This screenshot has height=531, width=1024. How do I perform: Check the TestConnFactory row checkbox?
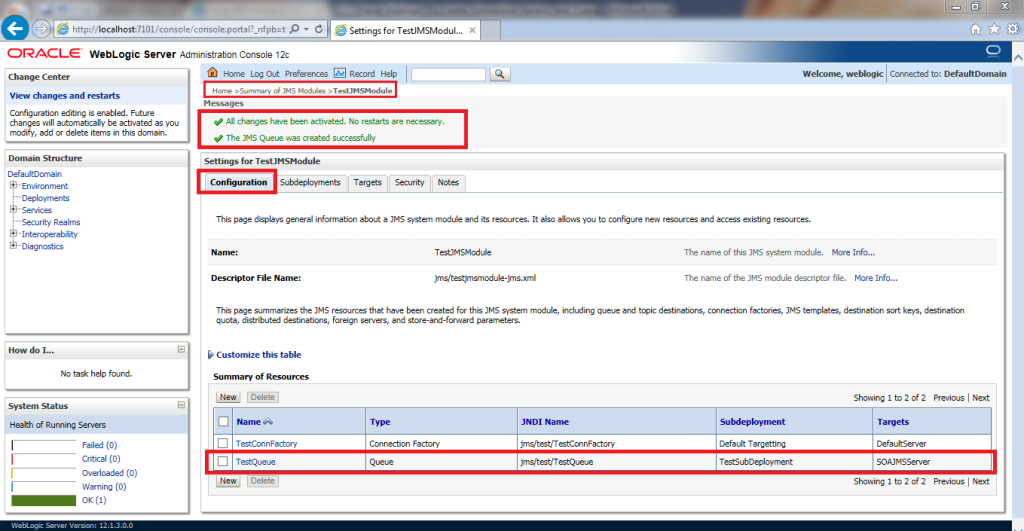tap(223, 443)
